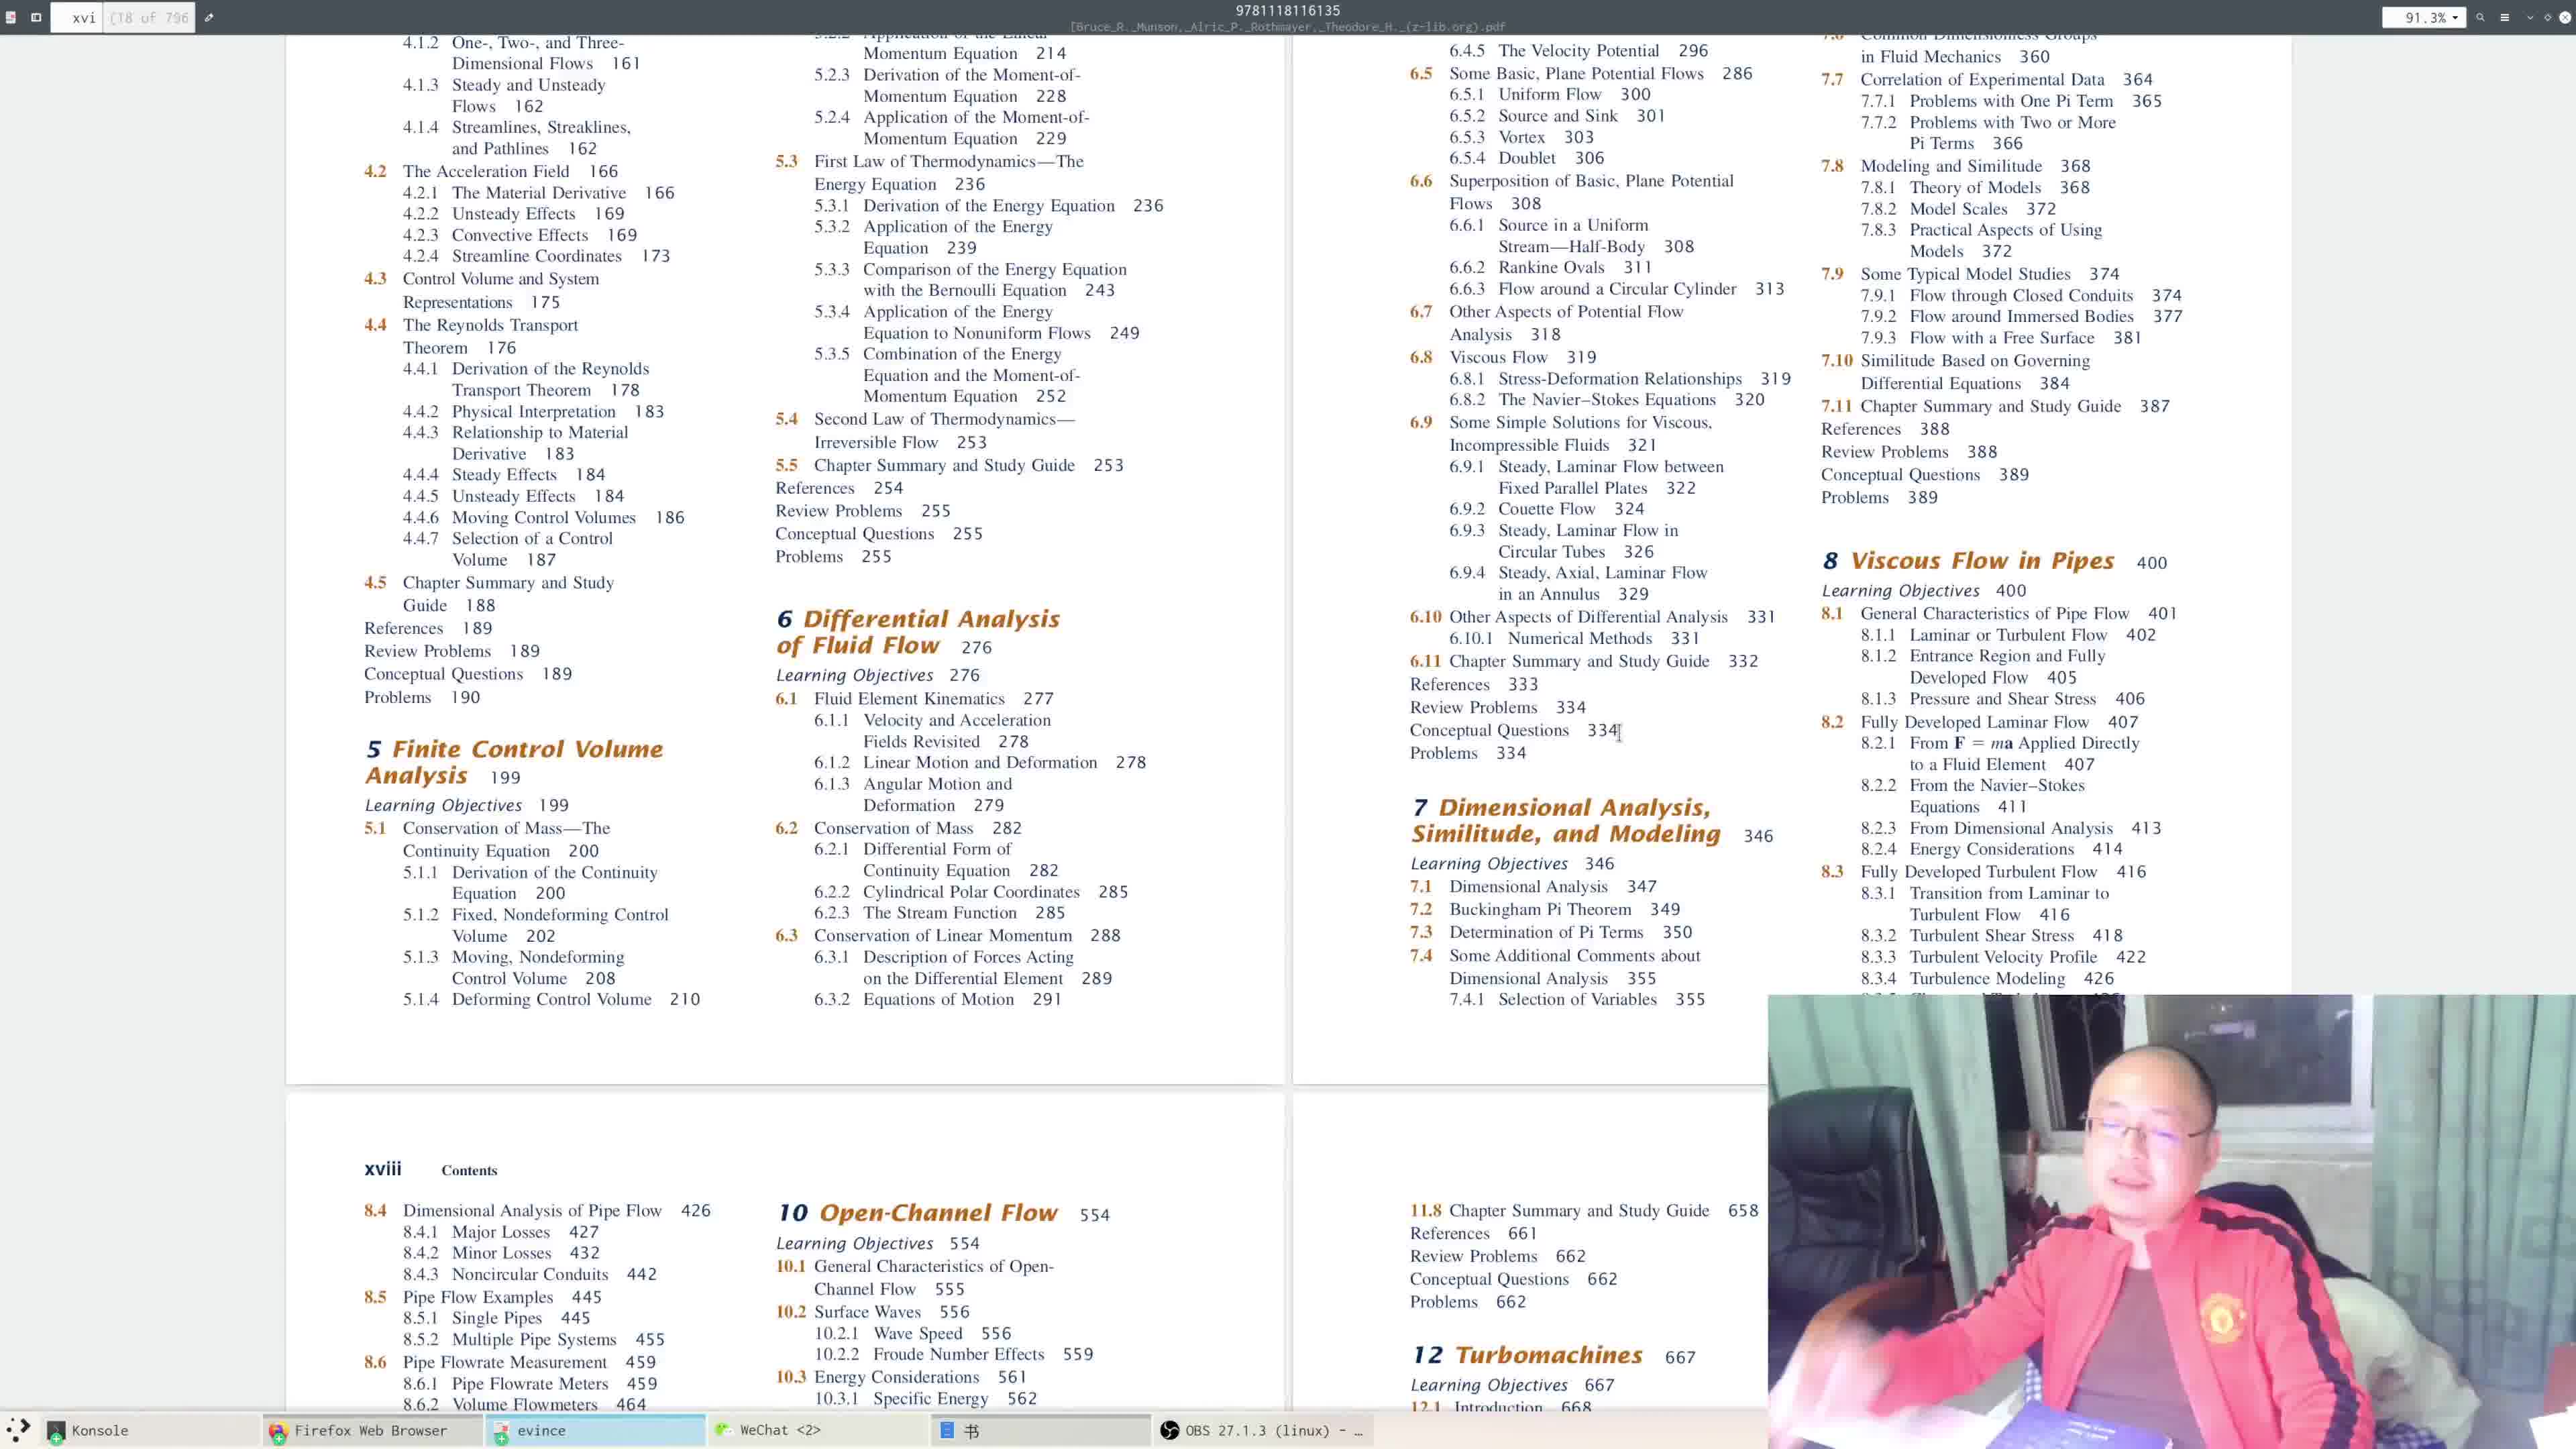The image size is (2576, 1449).
Task: Click entry 4.2 The Acceleration Field
Action: (x=491, y=171)
